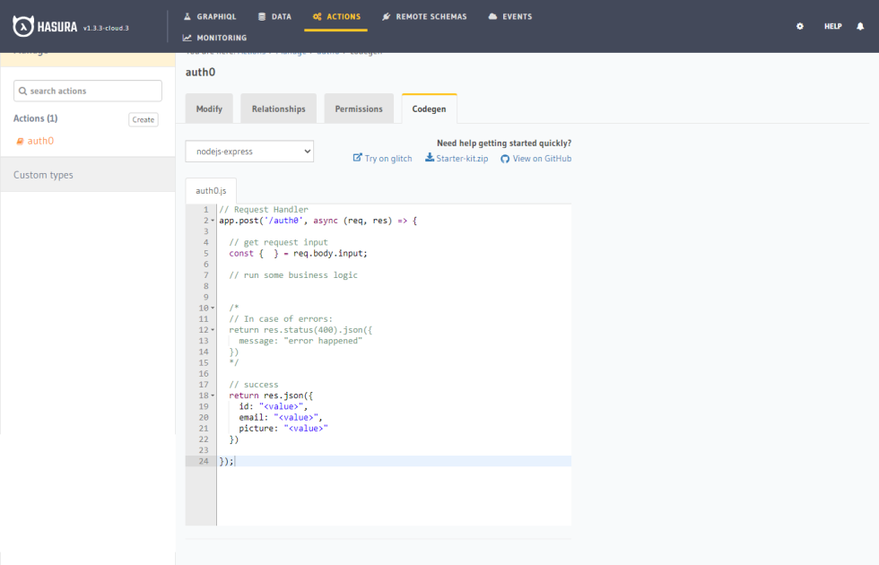Click the Hasura logo icon

click(x=23, y=26)
